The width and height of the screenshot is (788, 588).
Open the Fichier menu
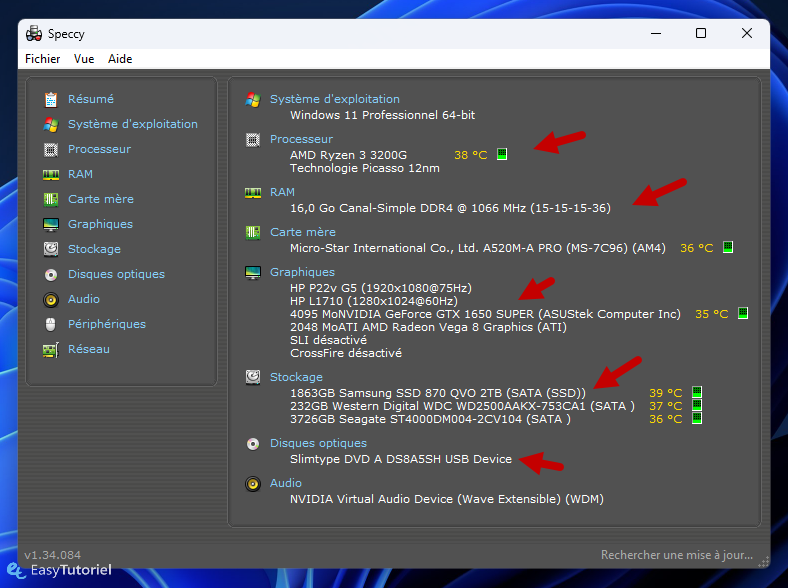click(x=43, y=59)
